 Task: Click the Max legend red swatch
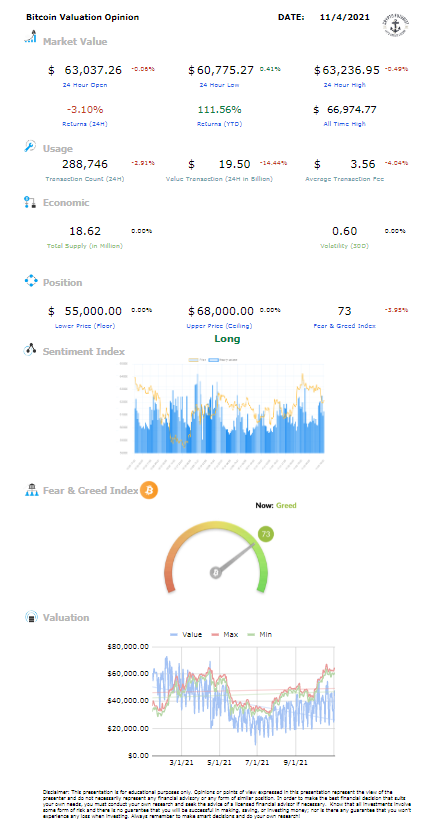coord(215,635)
